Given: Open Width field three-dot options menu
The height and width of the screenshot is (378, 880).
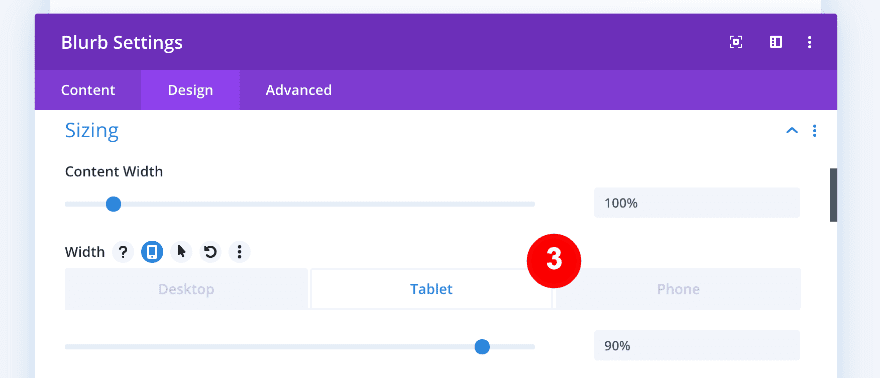Looking at the screenshot, I should 240,252.
